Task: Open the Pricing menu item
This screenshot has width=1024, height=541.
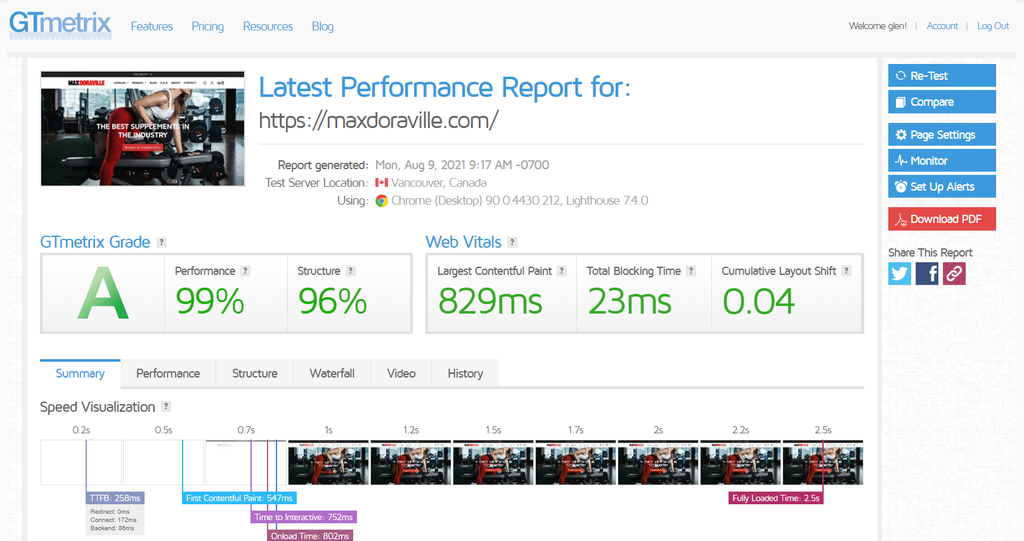Action: click(x=208, y=26)
